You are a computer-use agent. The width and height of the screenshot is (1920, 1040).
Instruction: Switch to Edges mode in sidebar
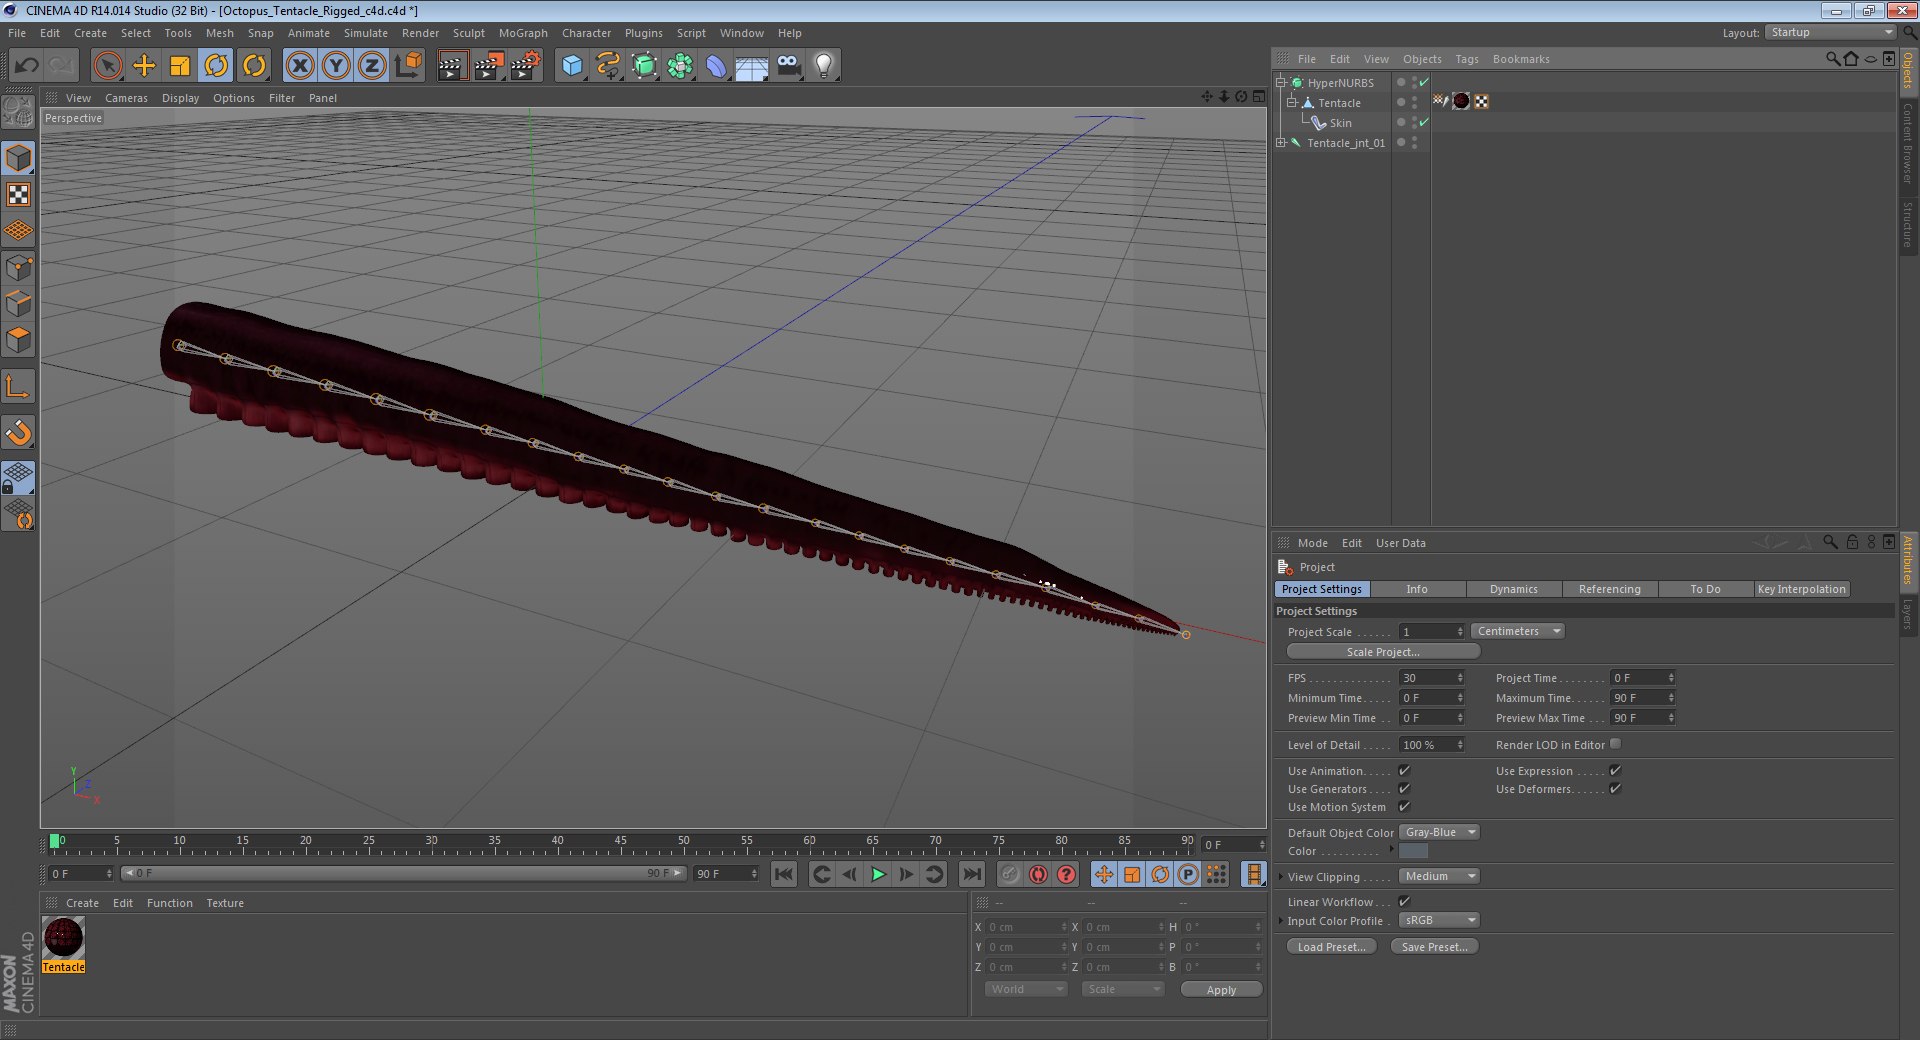coord(18,303)
